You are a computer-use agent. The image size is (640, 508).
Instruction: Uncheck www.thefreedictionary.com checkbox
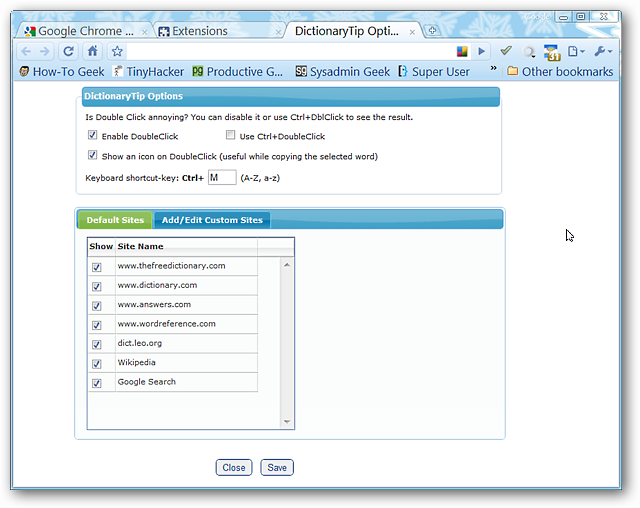point(97,267)
